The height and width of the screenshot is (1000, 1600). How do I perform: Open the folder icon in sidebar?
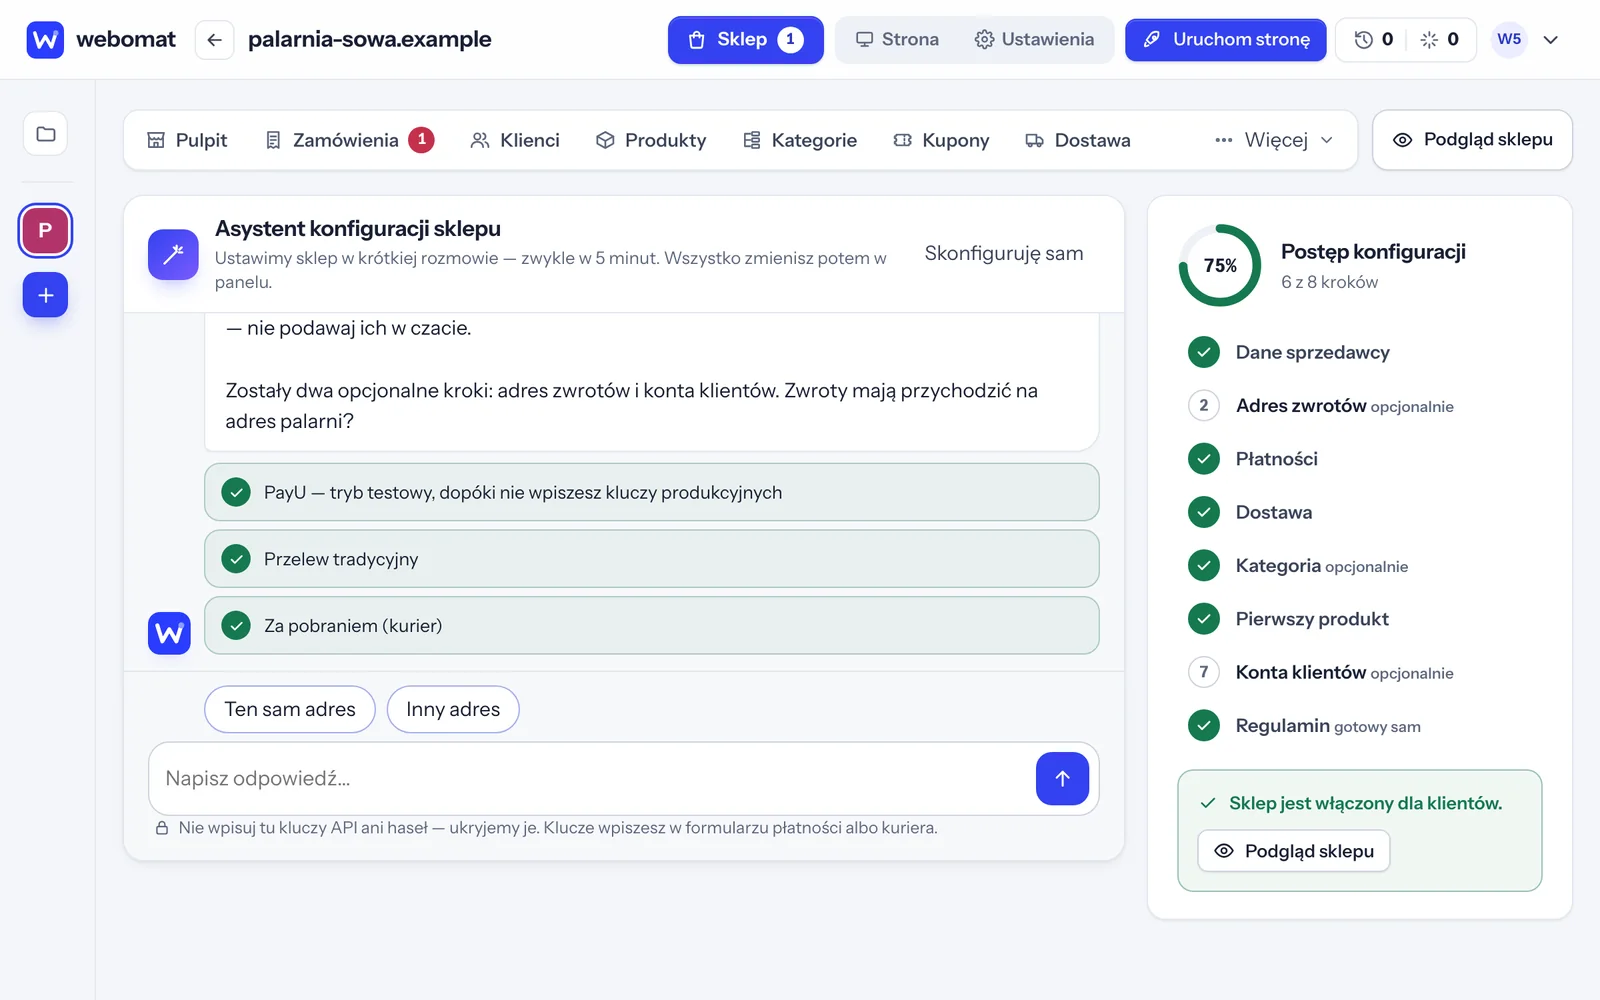point(46,134)
